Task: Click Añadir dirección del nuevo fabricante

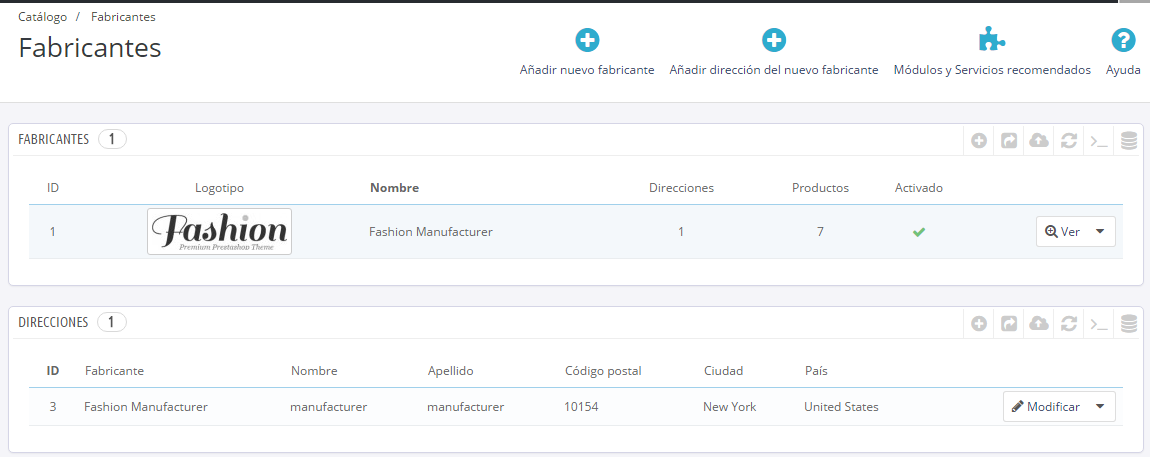Action: point(773,53)
